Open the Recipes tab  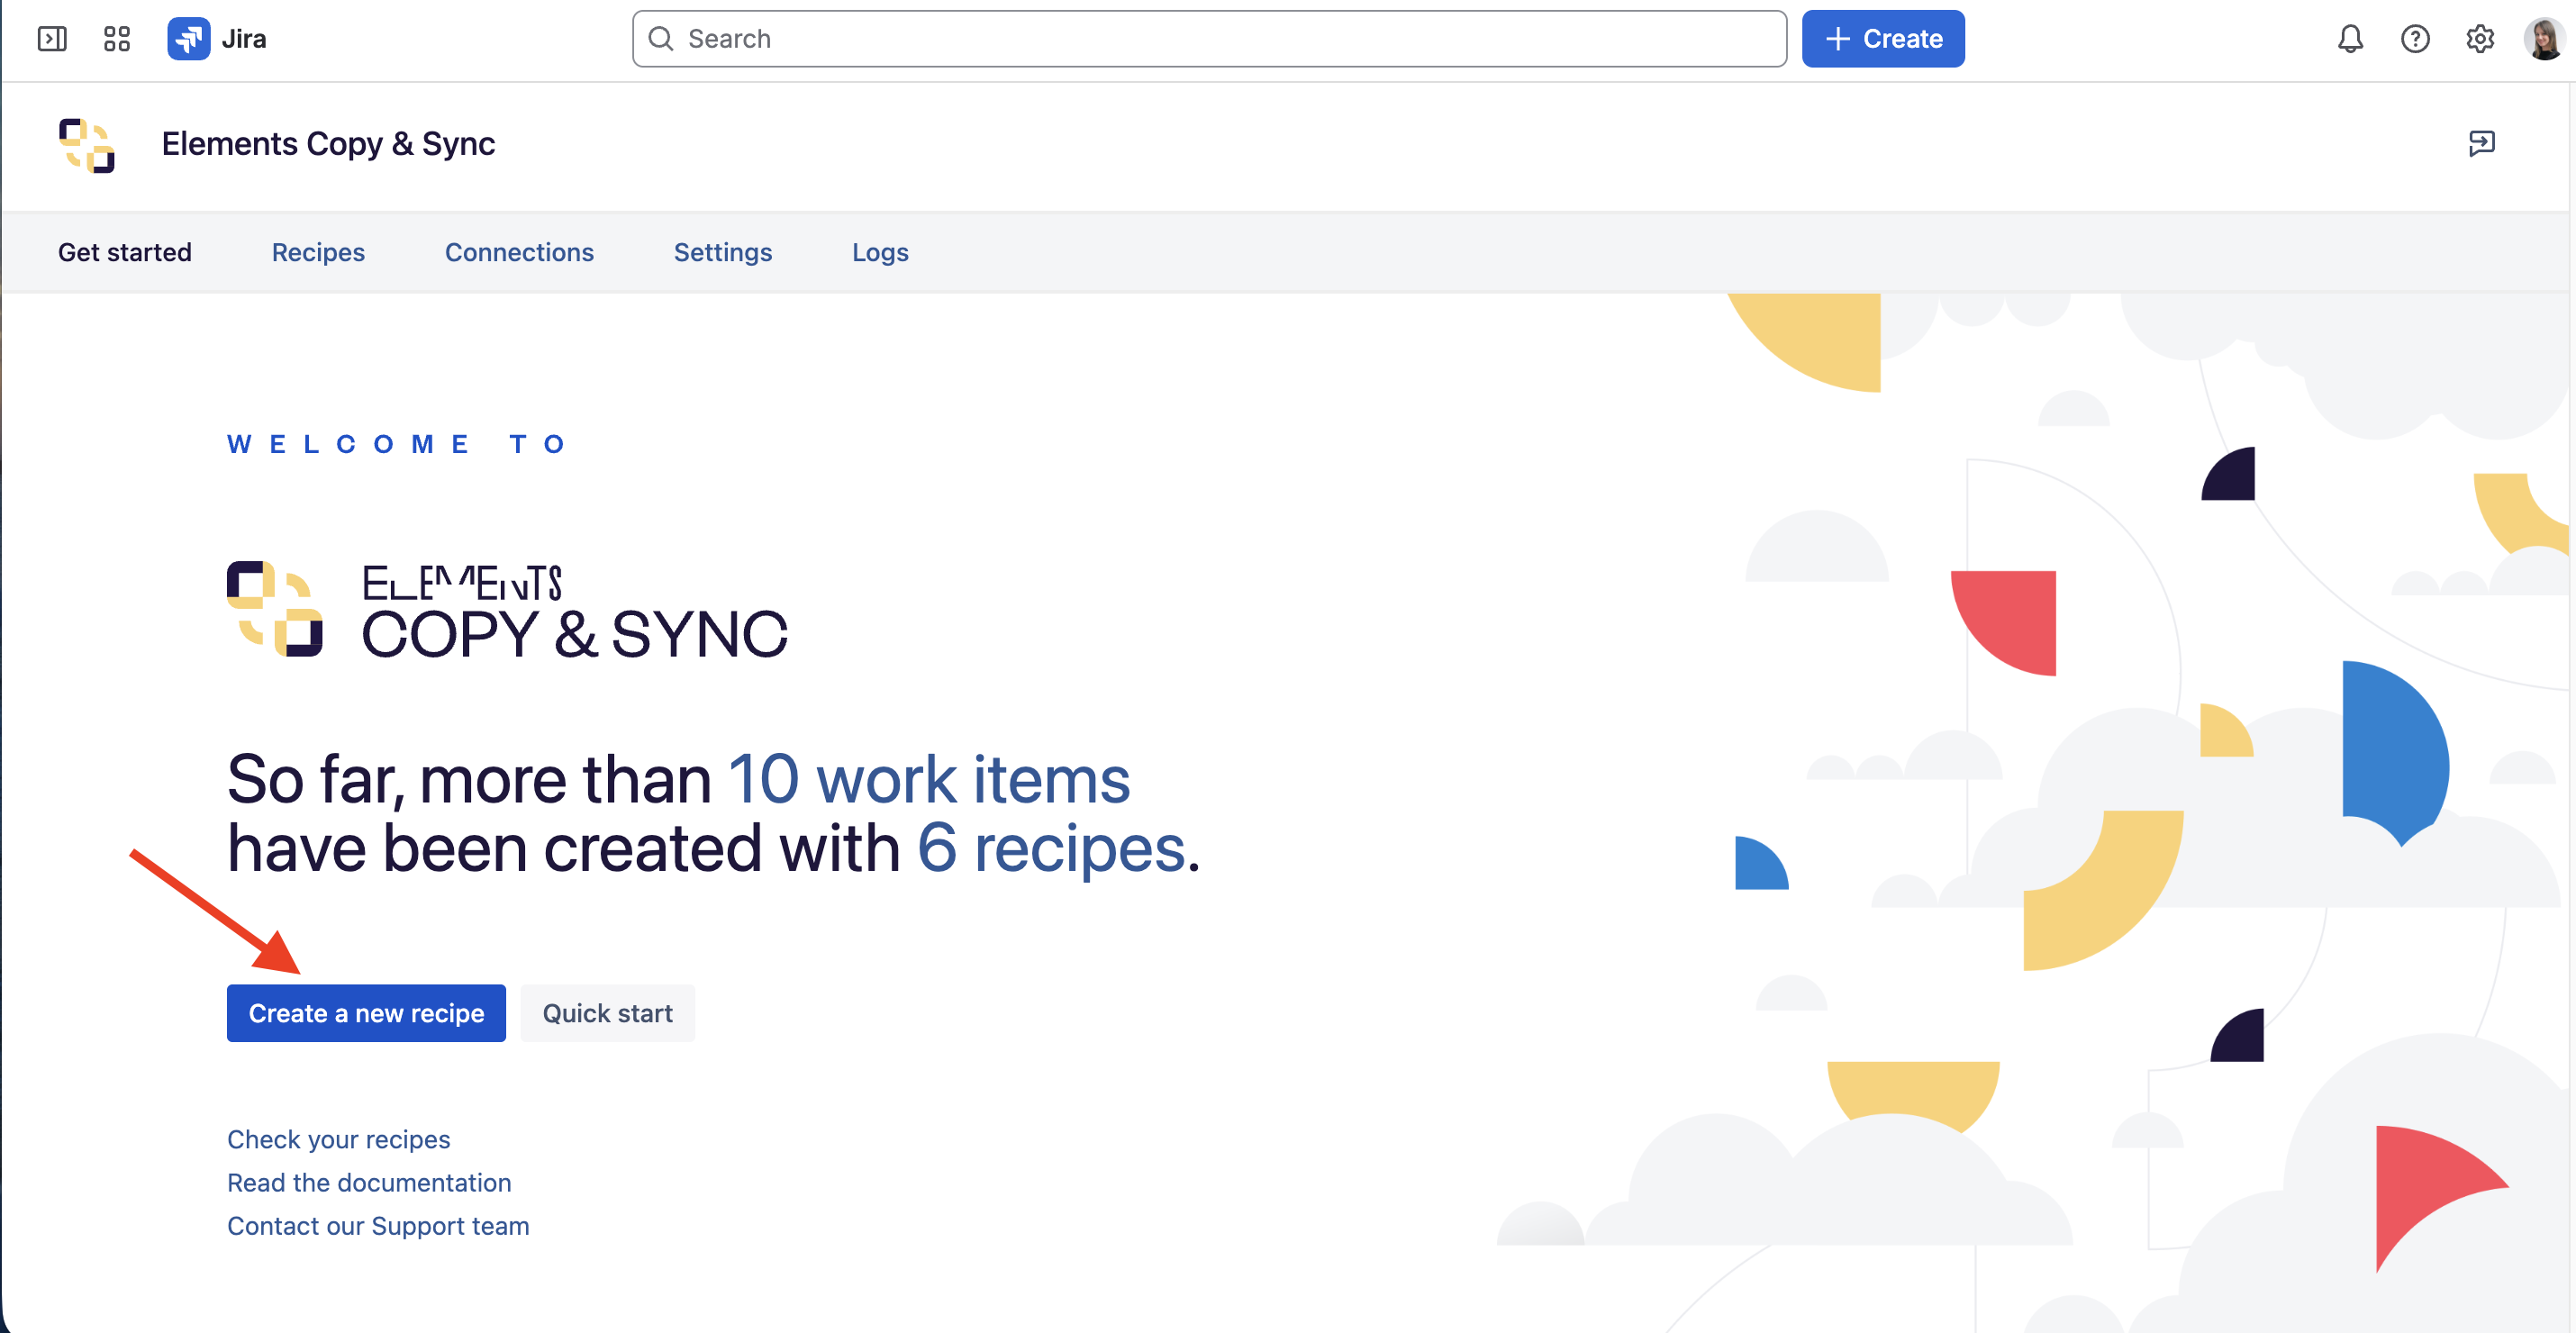coord(318,252)
